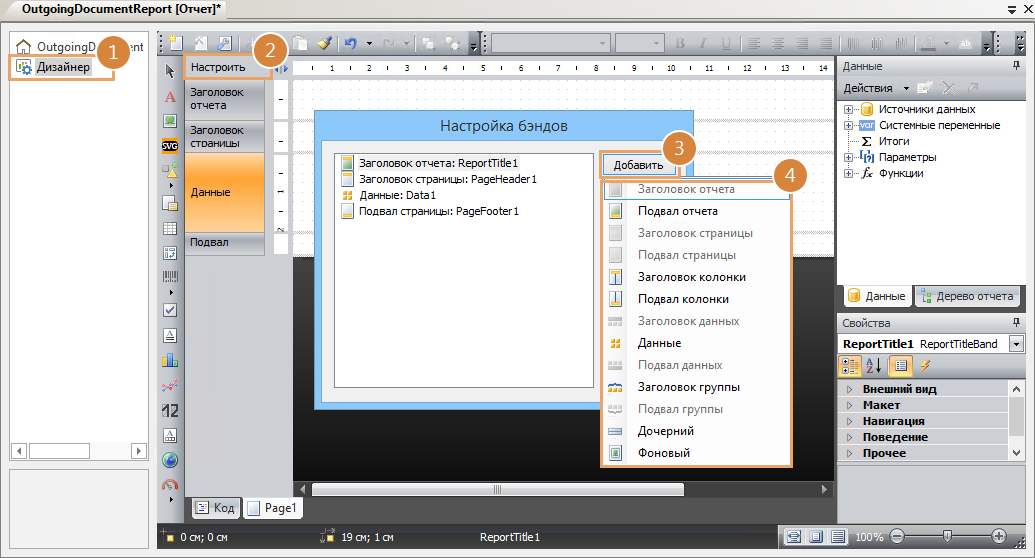Click the zoom slider handle
This screenshot has height=558, width=1035.
pyautogui.click(x=946, y=537)
